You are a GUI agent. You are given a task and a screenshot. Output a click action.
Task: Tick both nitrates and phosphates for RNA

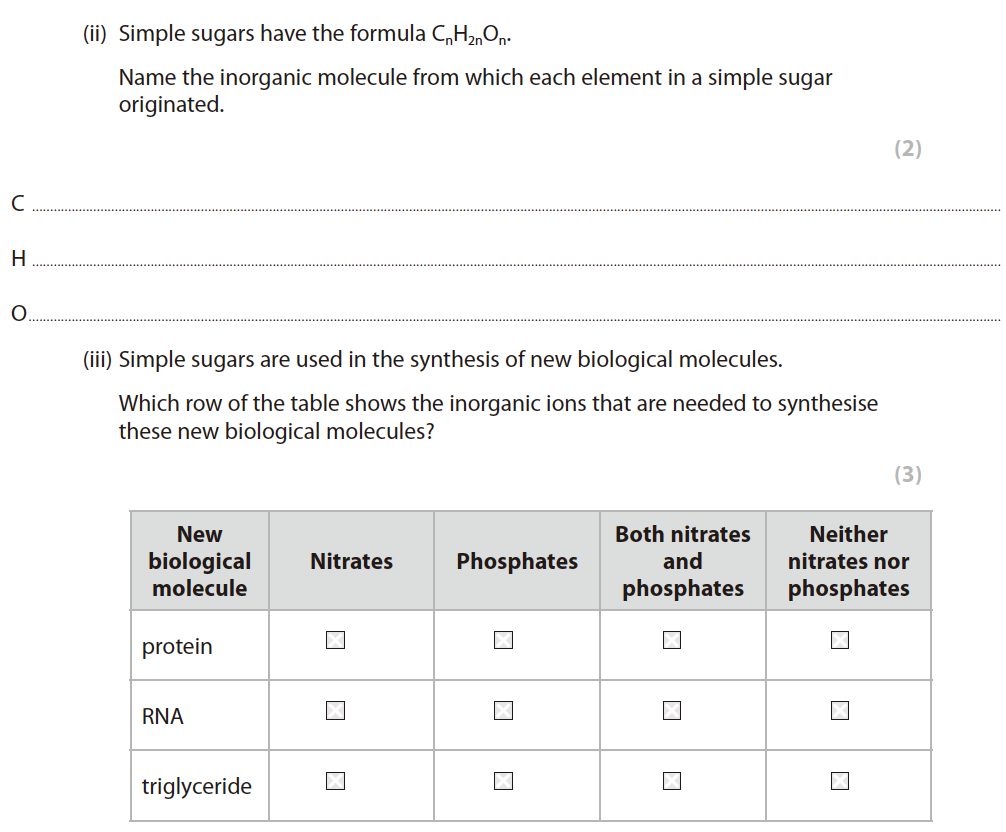pos(671,711)
